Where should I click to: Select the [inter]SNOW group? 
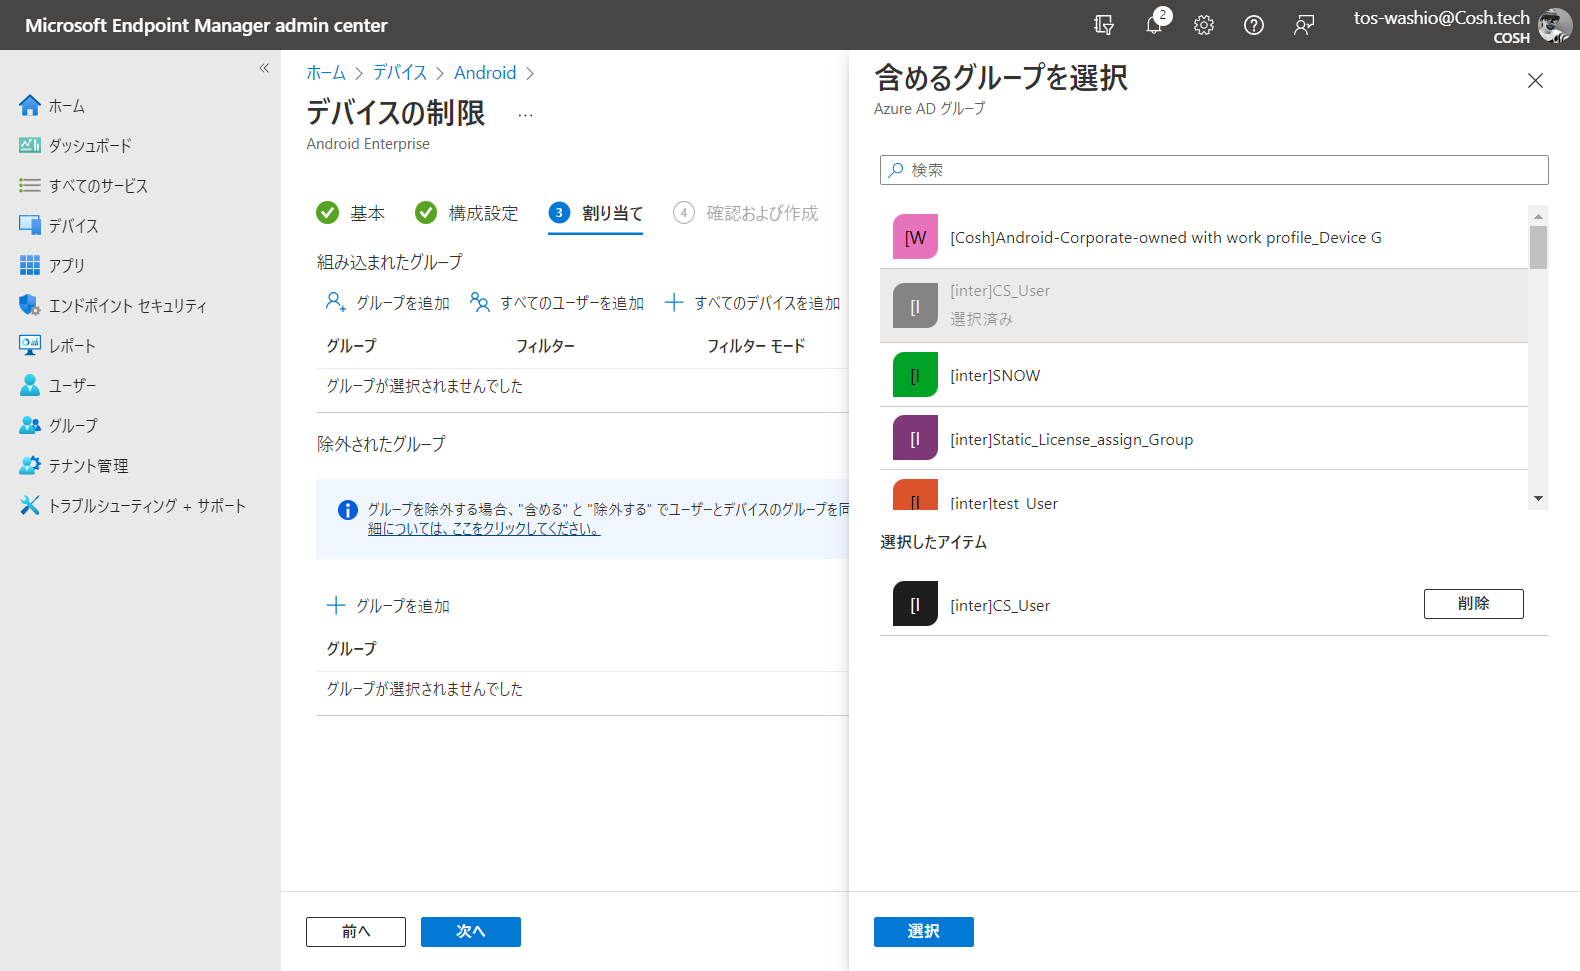click(x=1204, y=375)
